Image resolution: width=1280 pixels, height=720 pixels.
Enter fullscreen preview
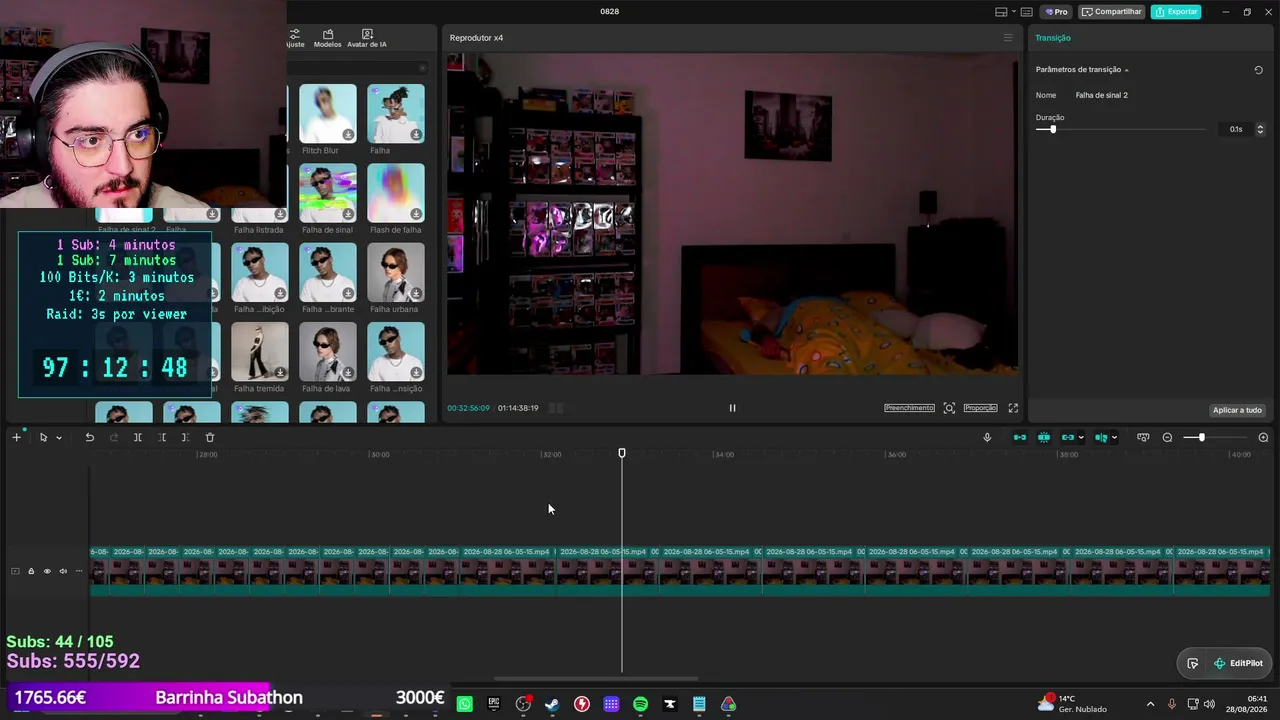tap(1013, 408)
